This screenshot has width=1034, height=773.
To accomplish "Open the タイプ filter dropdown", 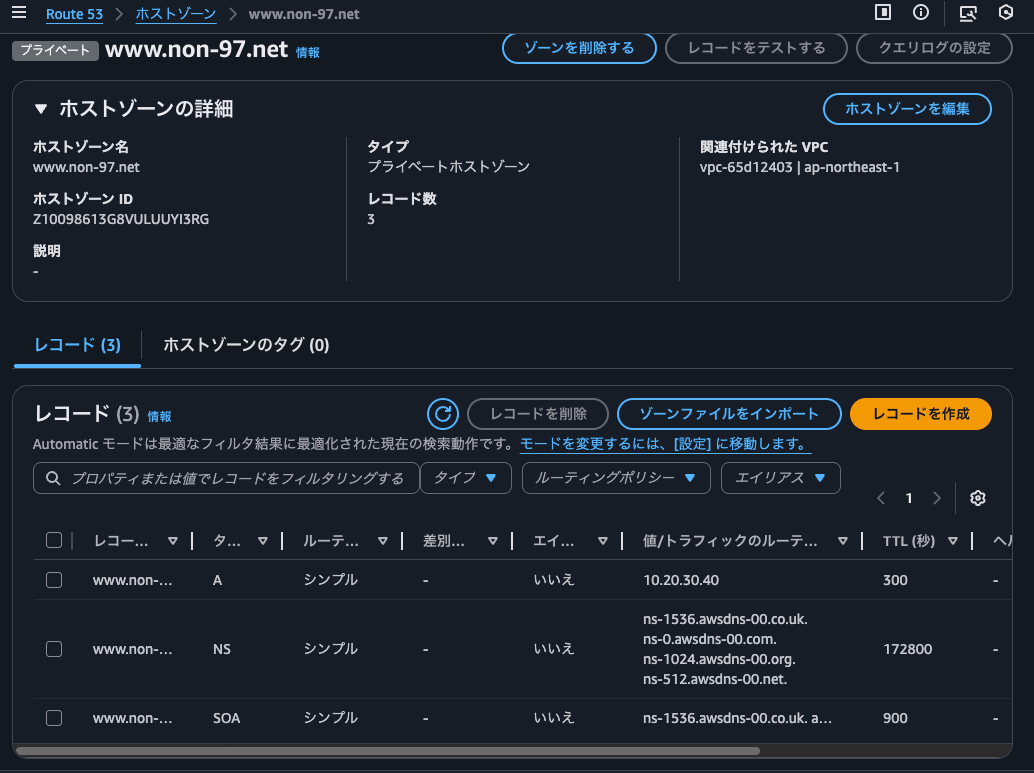I will tap(466, 478).
